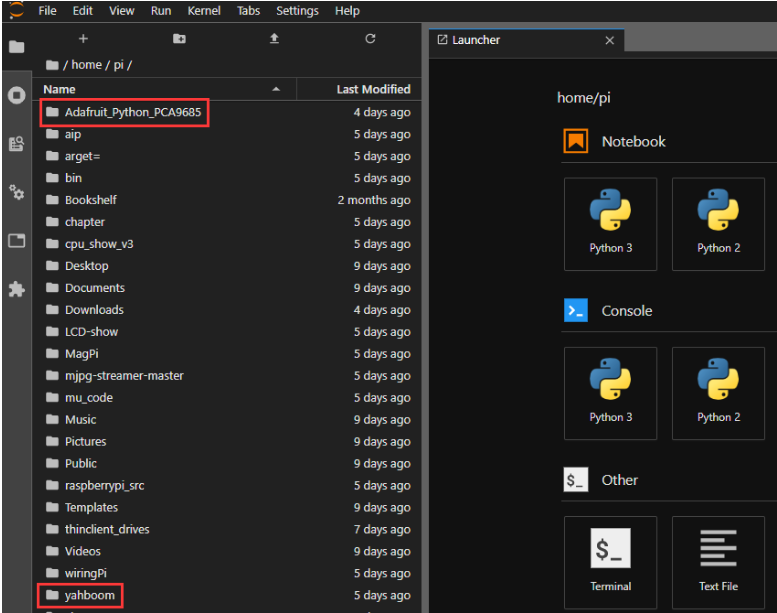Select the yahboom folder
This screenshot has height=613, width=777.
[227, 595]
